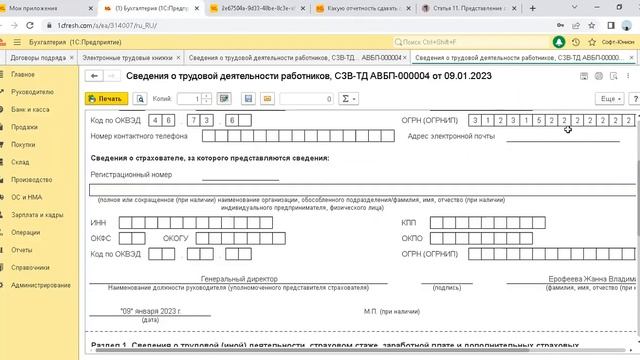
Task: Open notifications green bell icon
Action: [559, 42]
